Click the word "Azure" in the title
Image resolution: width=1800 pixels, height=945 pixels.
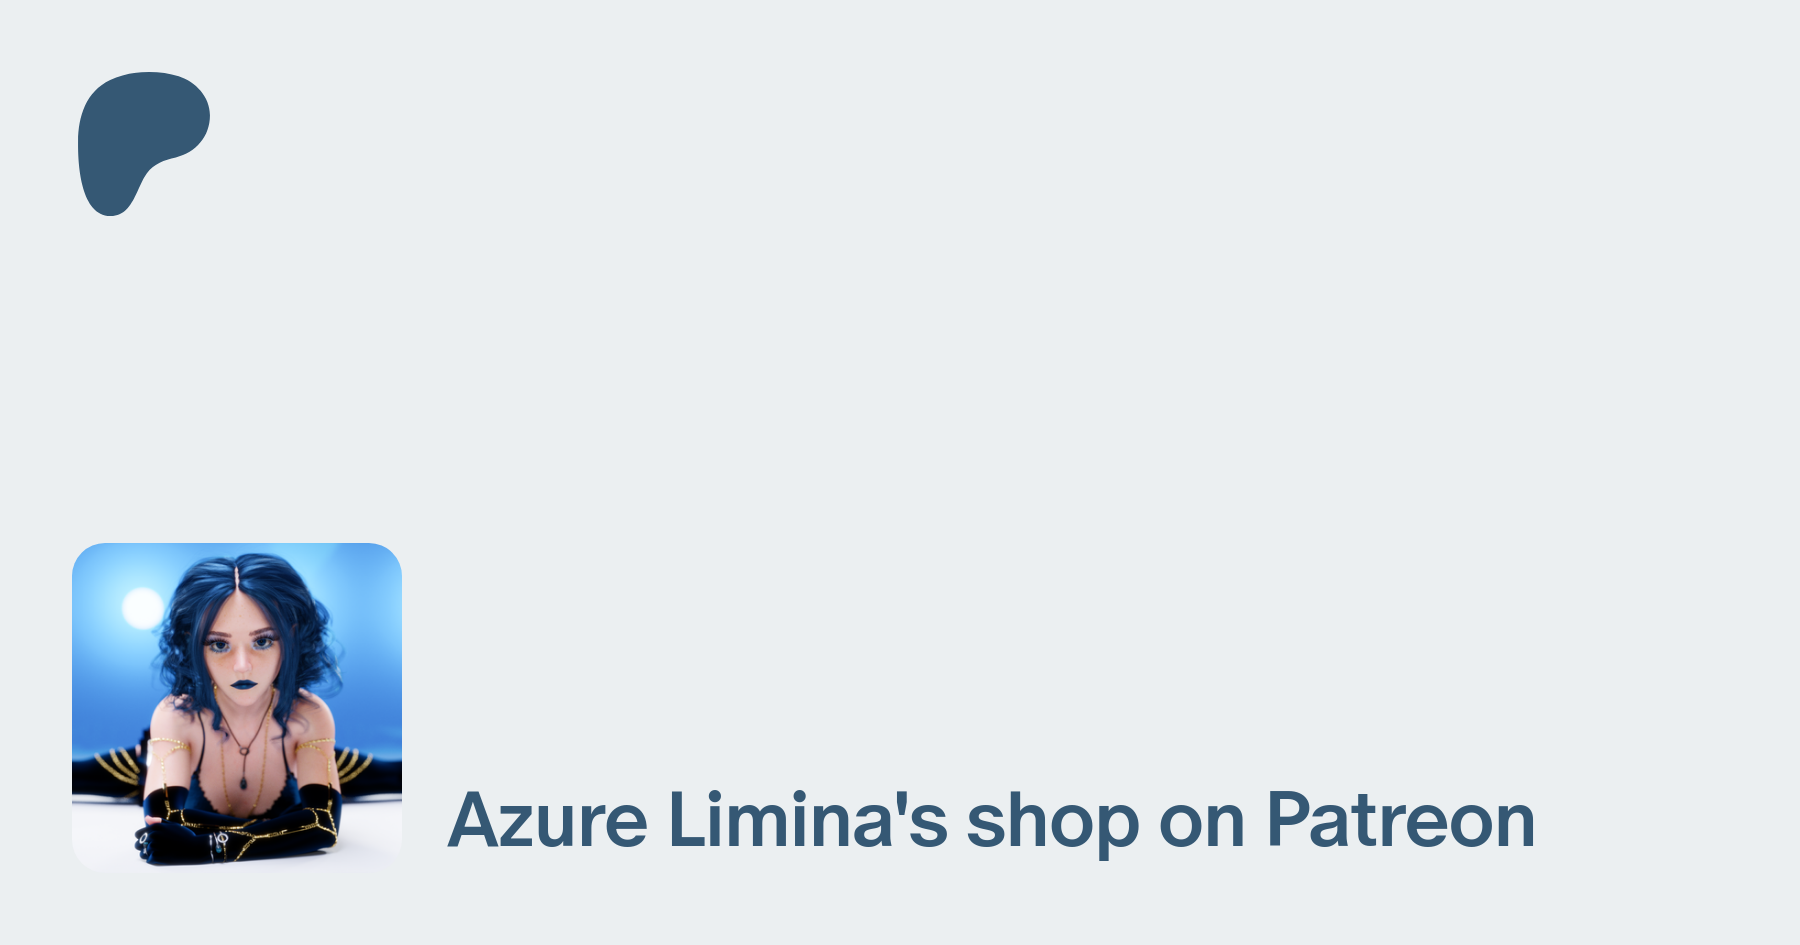click(x=548, y=821)
